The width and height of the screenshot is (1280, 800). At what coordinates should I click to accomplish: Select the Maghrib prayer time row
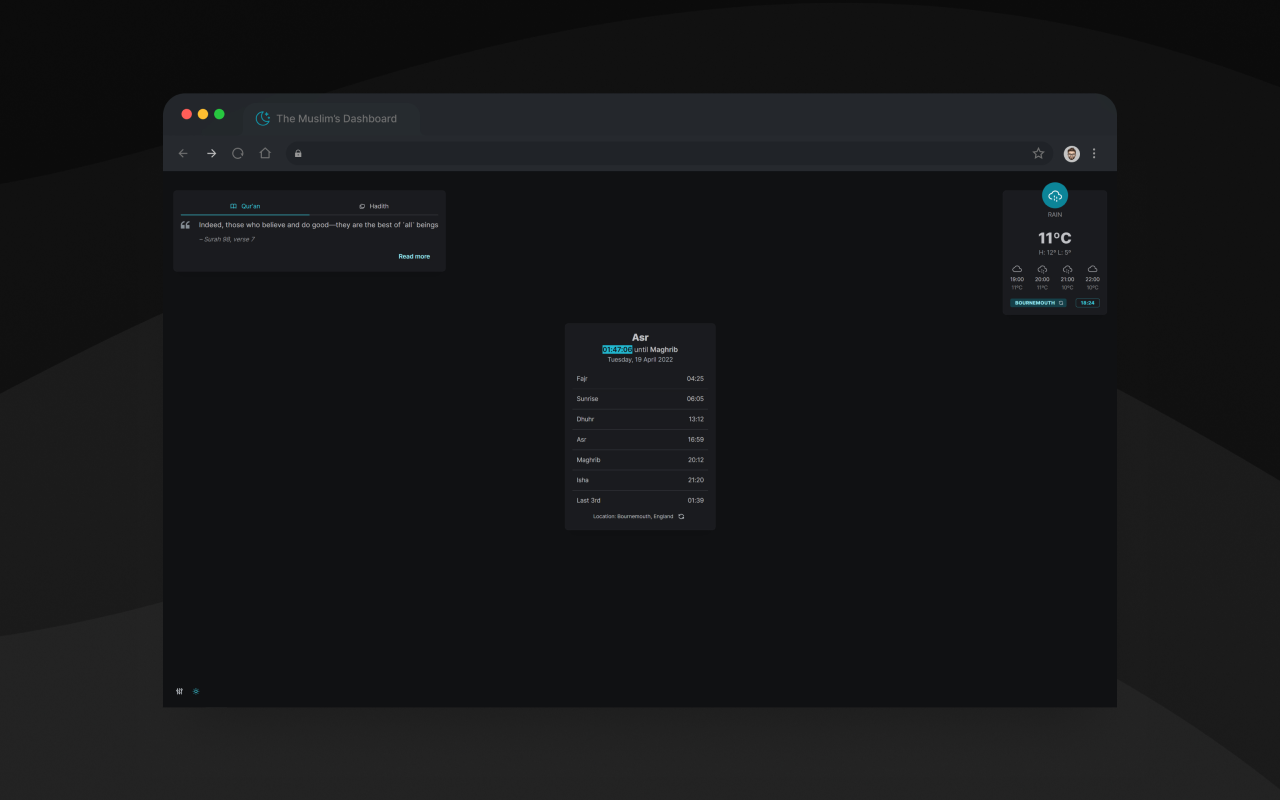pyautogui.click(x=640, y=460)
